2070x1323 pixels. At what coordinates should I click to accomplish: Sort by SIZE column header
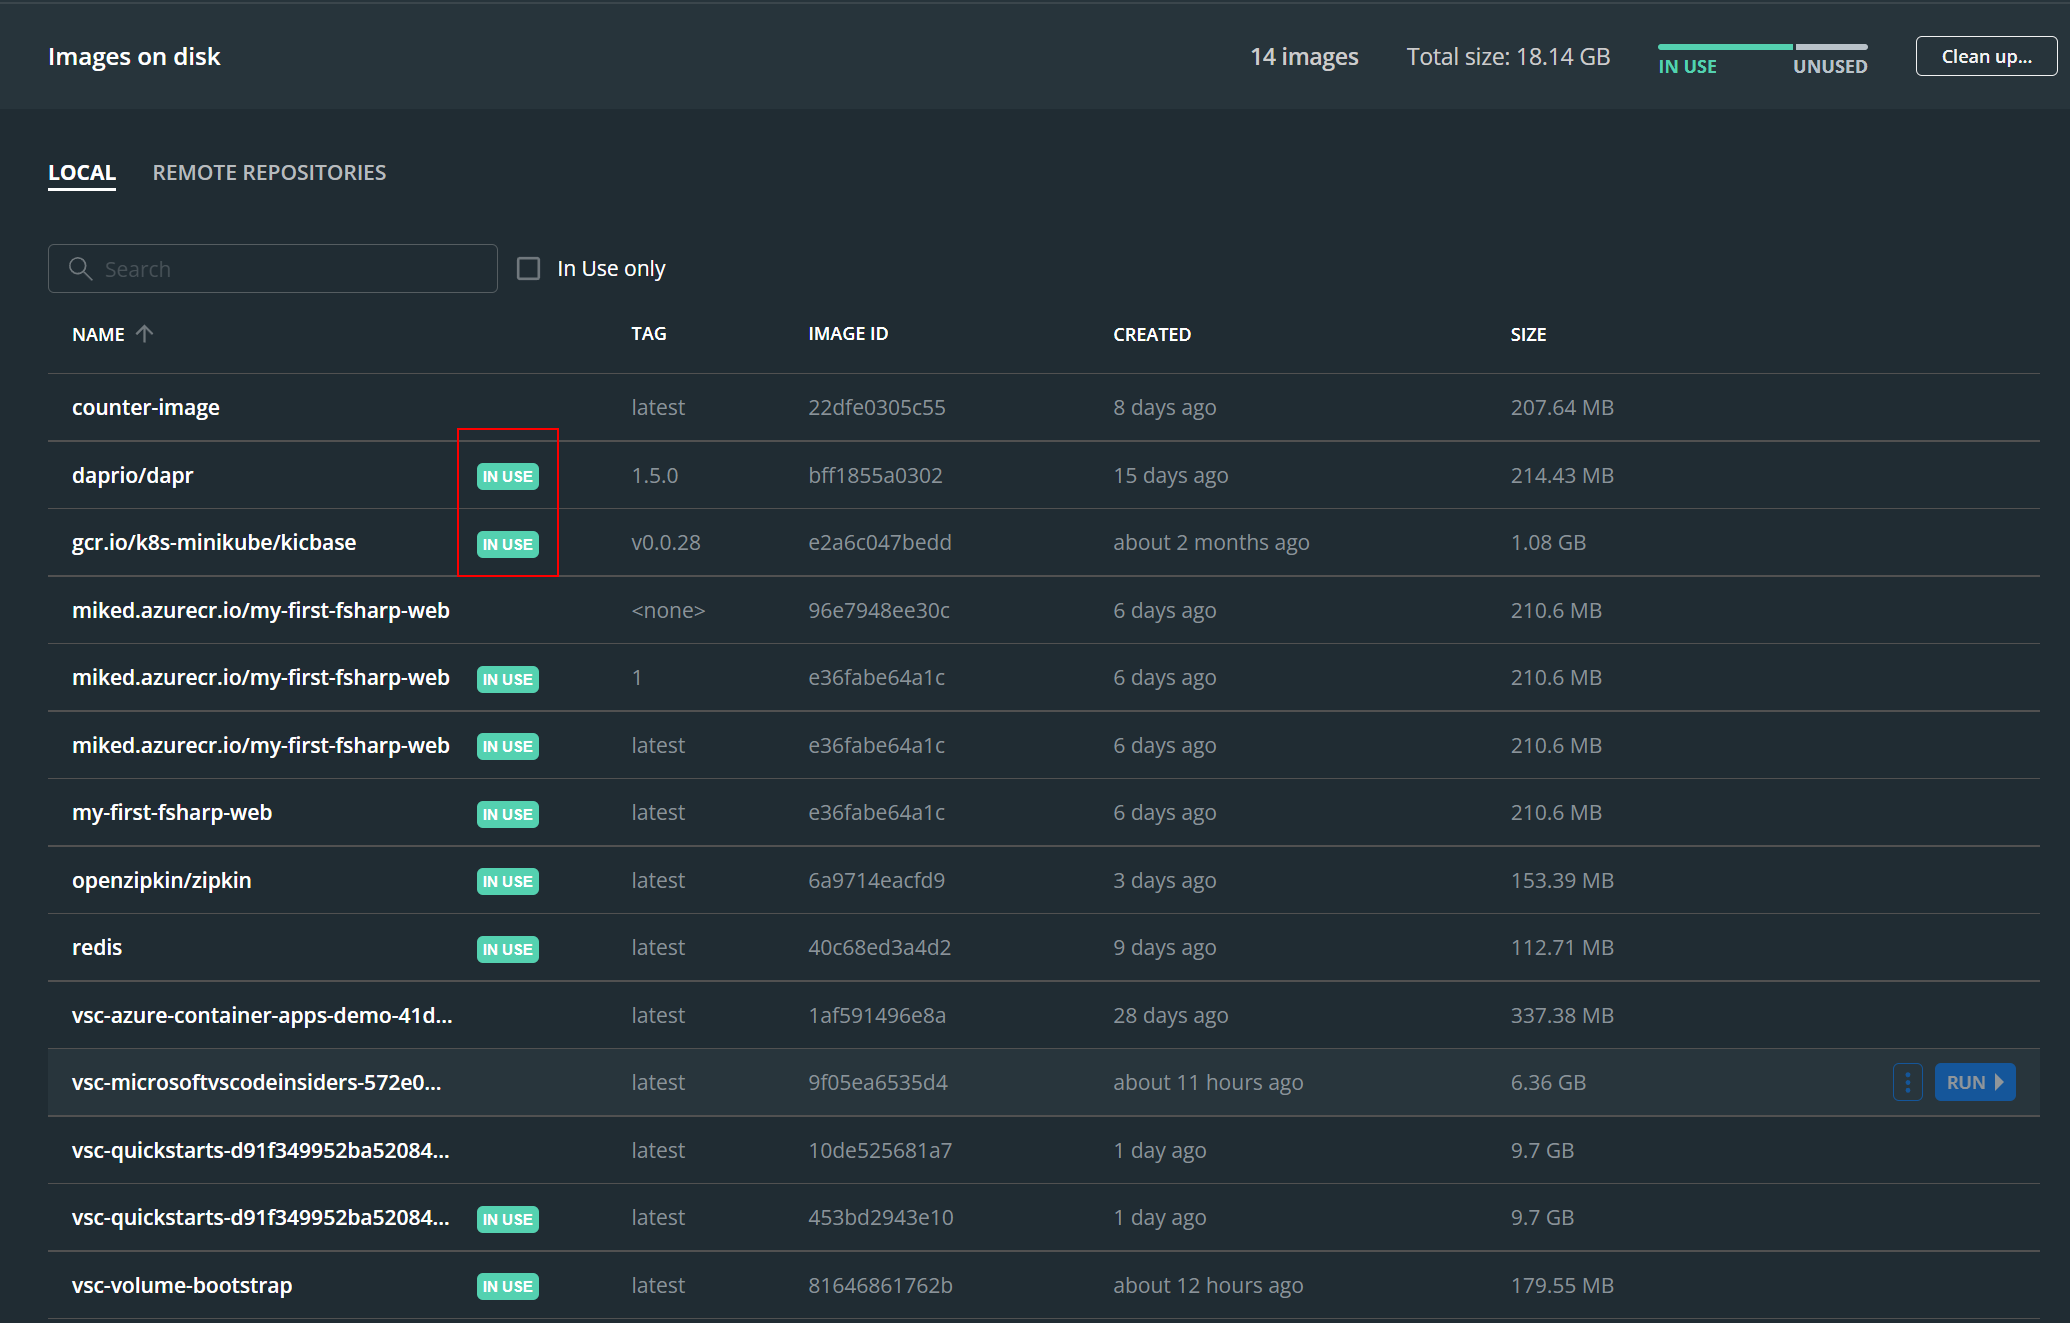click(1528, 334)
